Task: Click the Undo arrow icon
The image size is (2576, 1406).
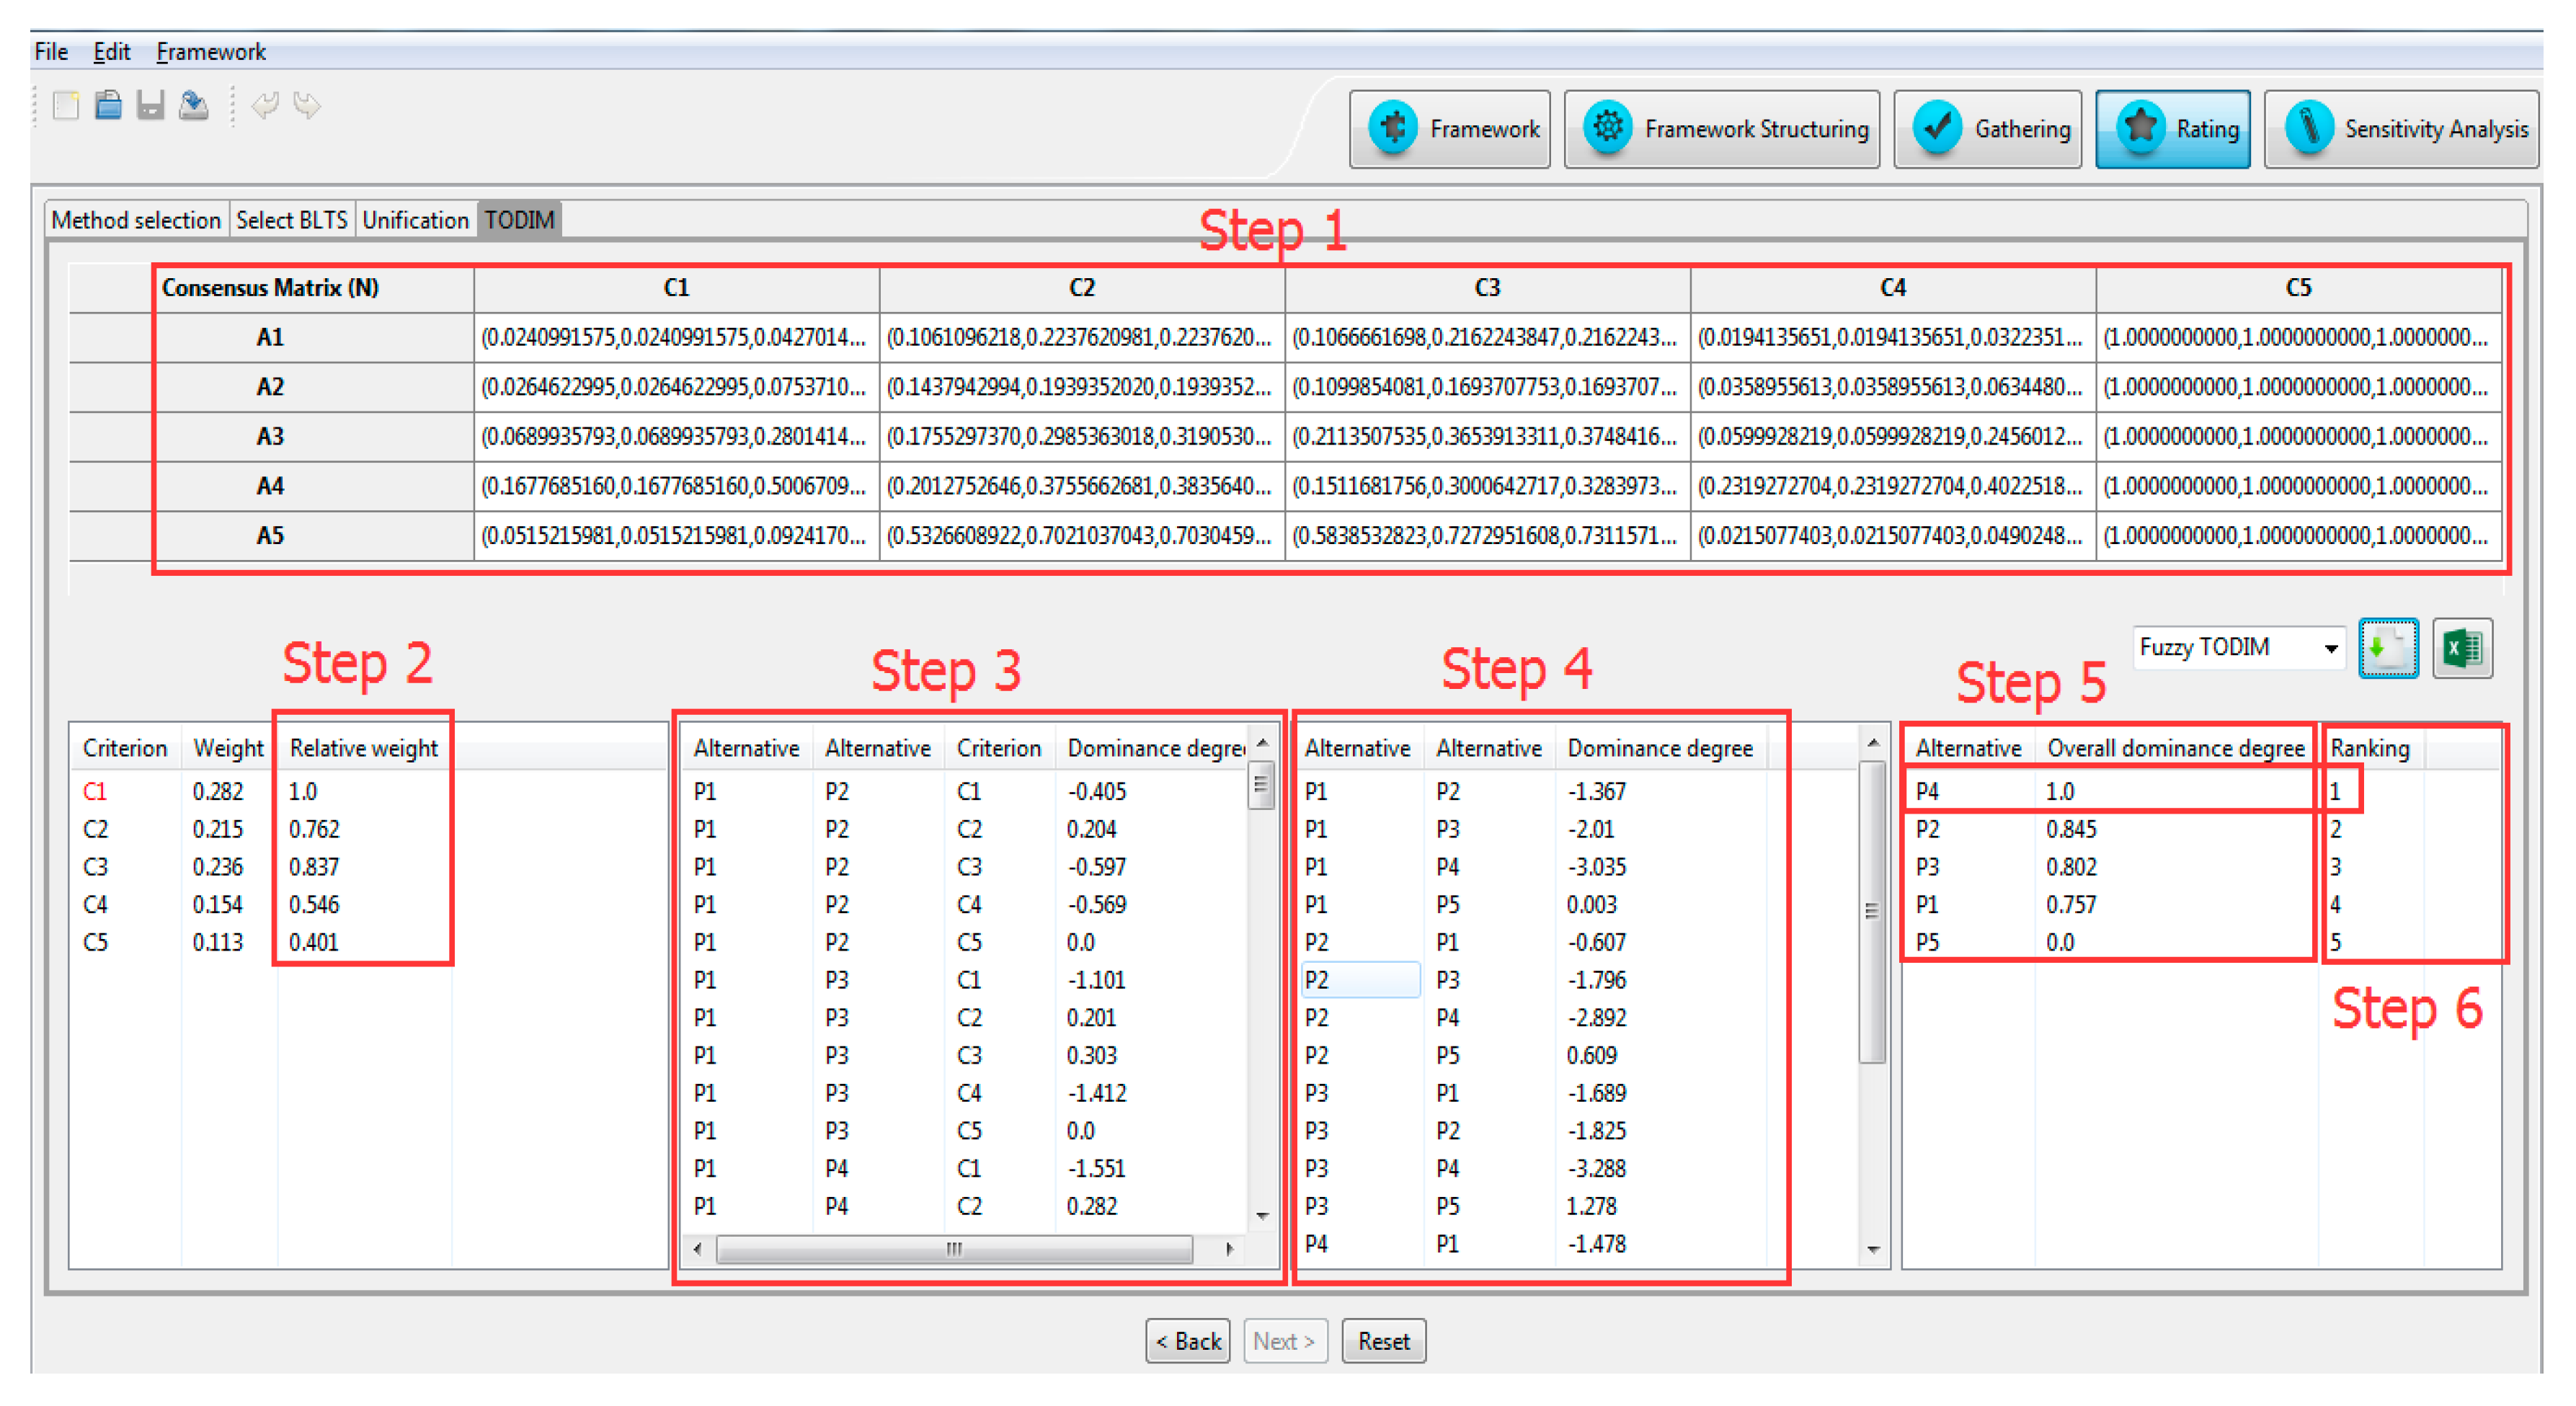Action: point(265,105)
